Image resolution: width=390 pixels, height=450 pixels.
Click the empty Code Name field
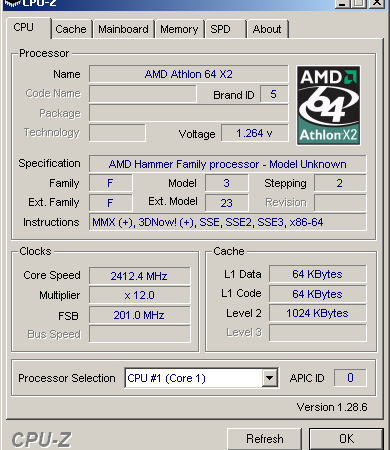[143, 94]
